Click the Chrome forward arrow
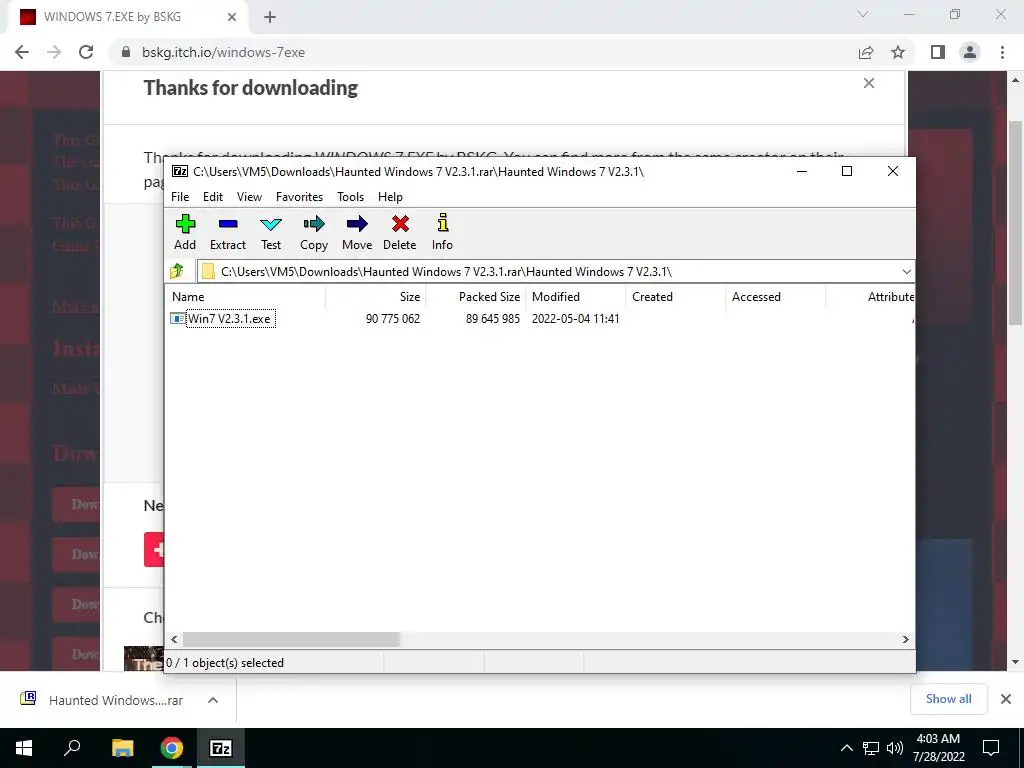The height and width of the screenshot is (768, 1024). [54, 52]
